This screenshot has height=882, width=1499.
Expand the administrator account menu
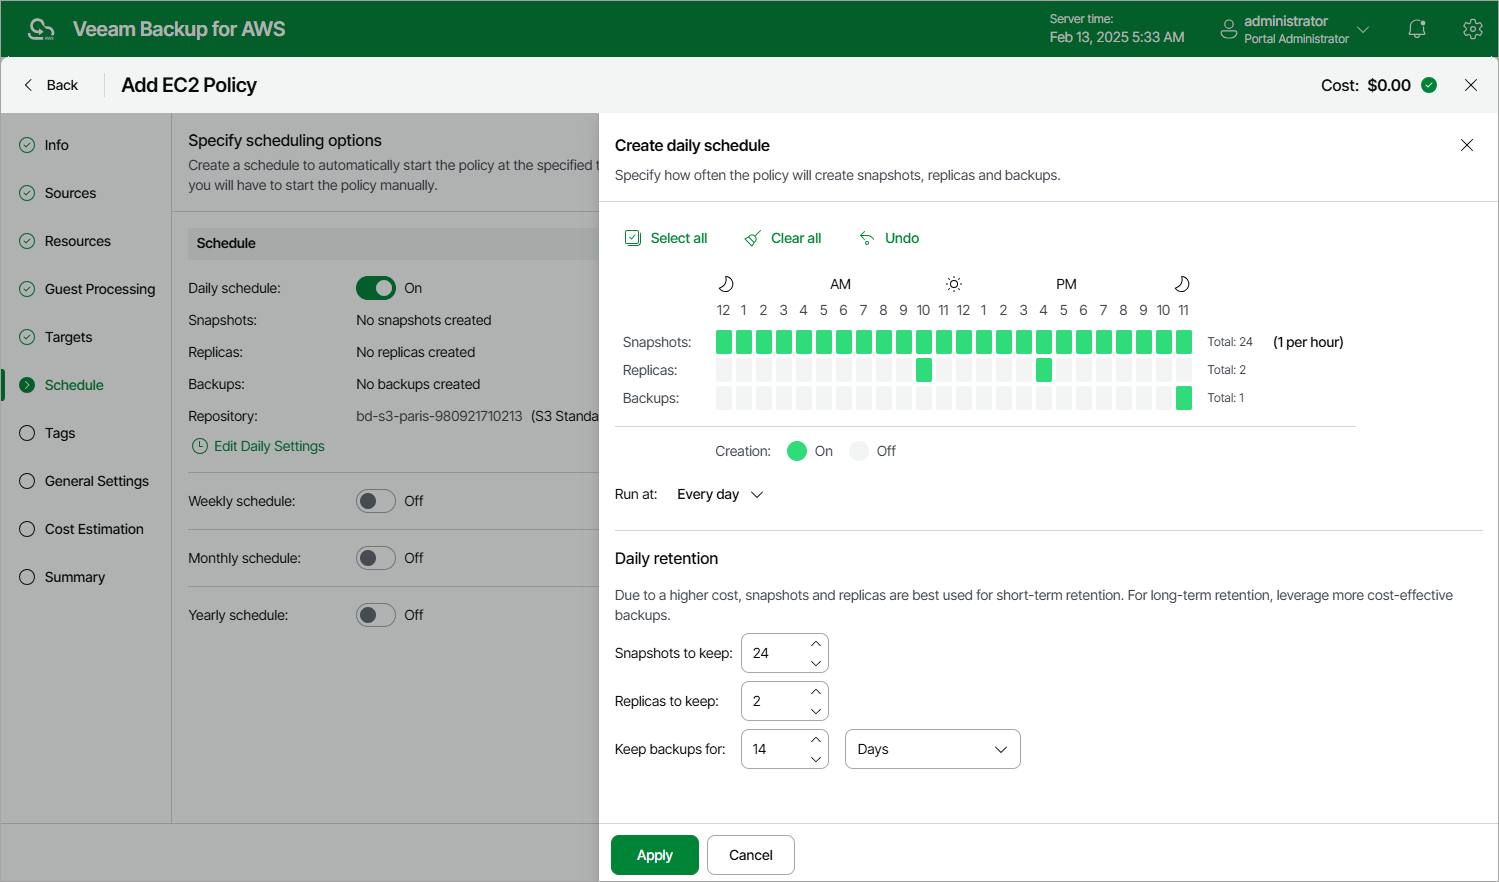1364,29
